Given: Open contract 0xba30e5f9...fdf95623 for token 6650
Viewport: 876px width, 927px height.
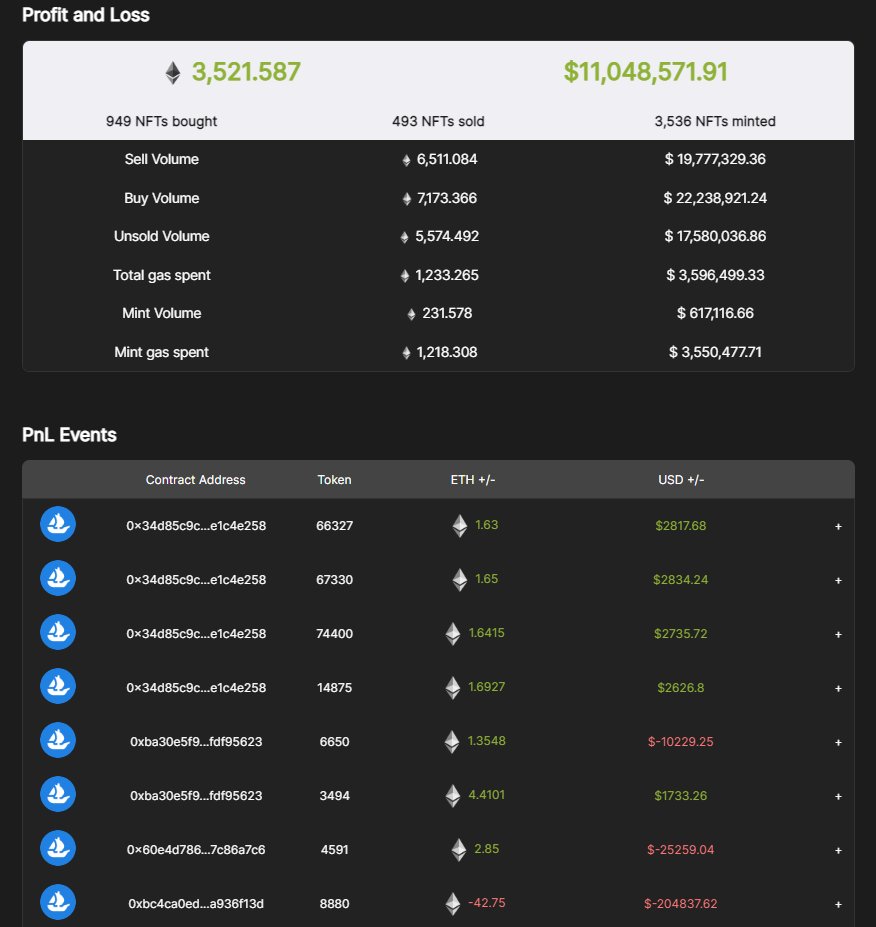Looking at the screenshot, I should [196, 741].
